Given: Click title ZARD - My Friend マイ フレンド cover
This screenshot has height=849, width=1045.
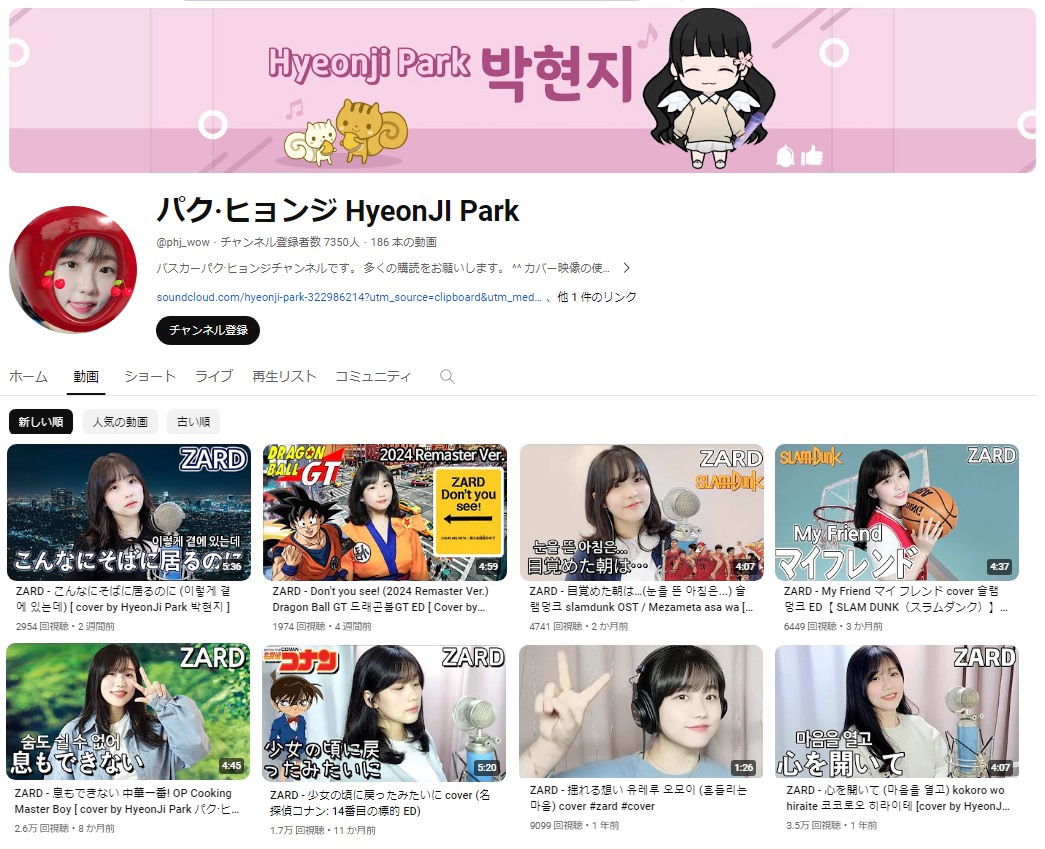Looking at the screenshot, I should point(896,599).
